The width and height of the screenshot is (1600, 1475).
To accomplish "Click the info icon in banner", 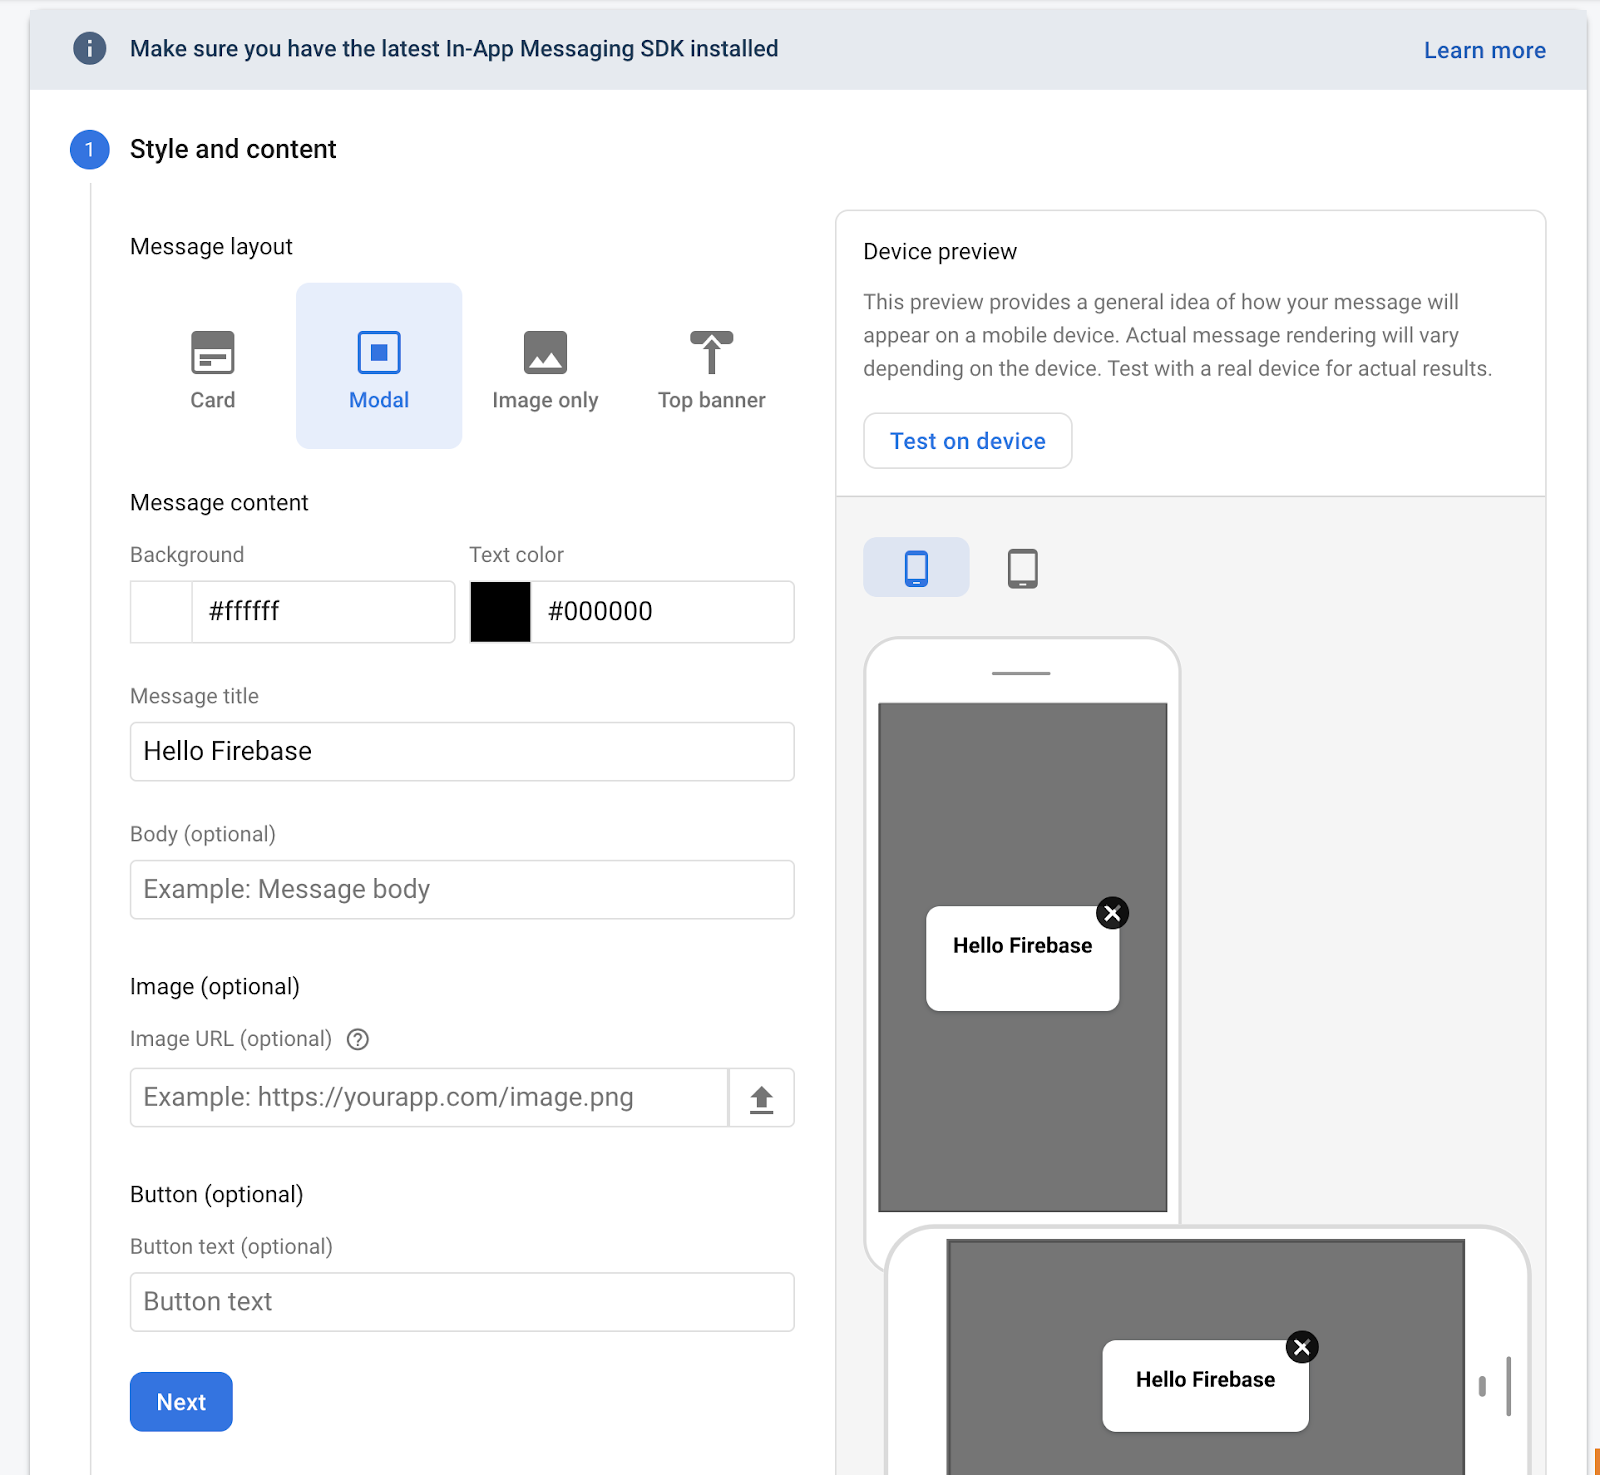I will (x=90, y=48).
